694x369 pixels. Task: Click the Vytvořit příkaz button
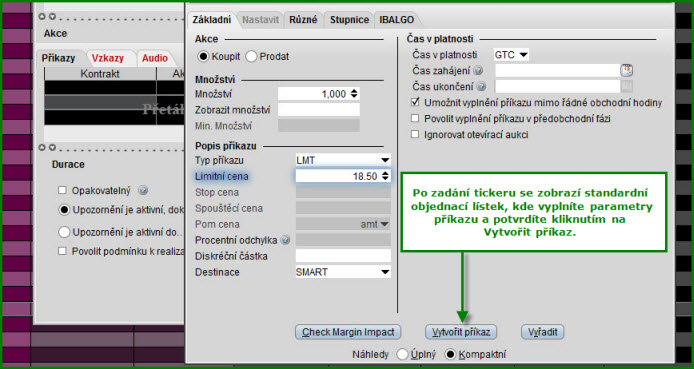click(x=461, y=332)
